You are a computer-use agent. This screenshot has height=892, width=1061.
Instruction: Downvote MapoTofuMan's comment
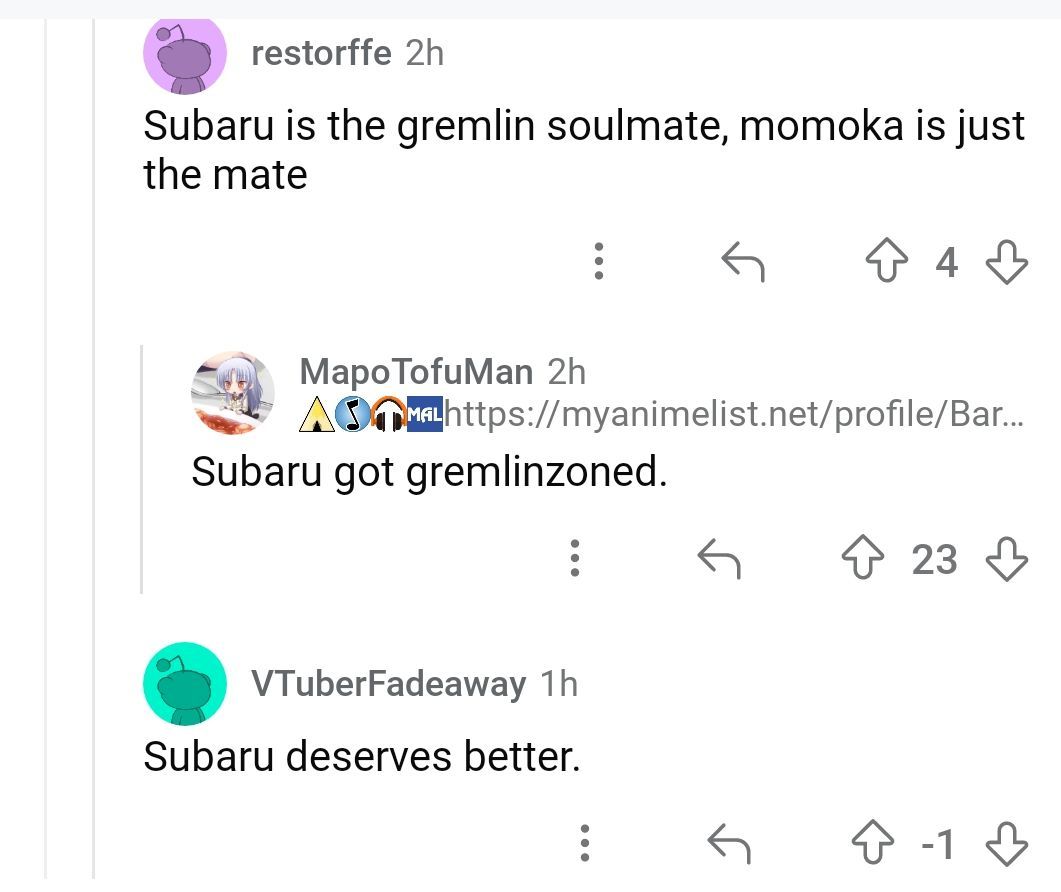coord(1006,559)
